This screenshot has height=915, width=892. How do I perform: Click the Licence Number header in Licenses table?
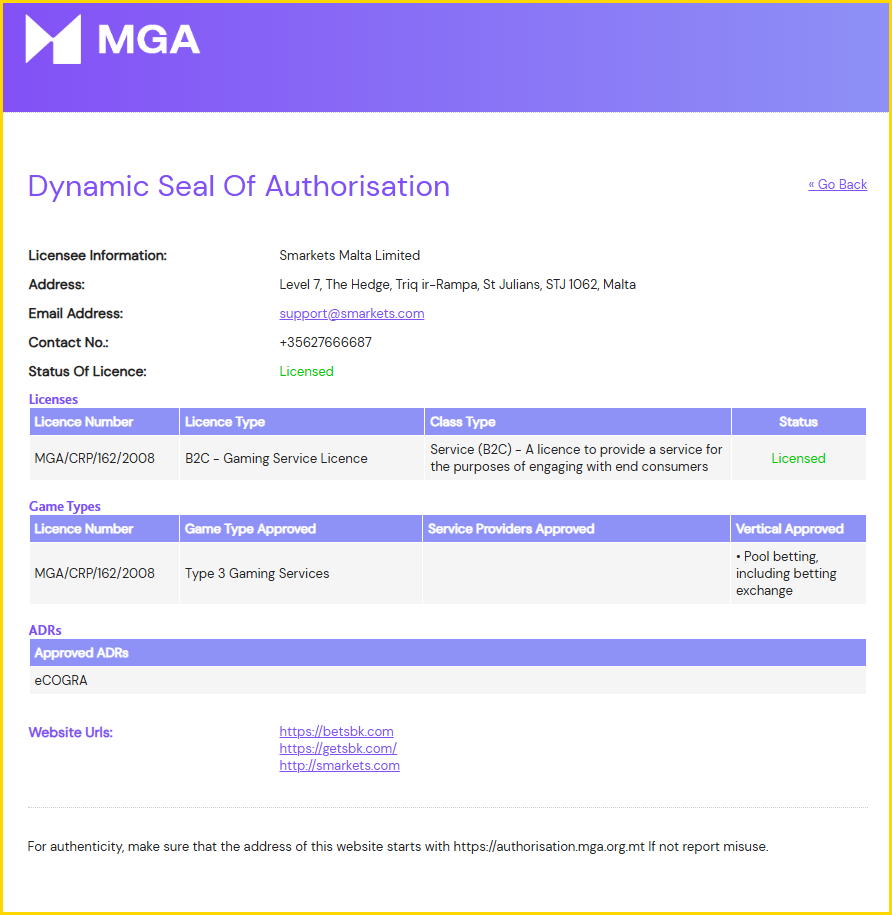[x=104, y=422]
